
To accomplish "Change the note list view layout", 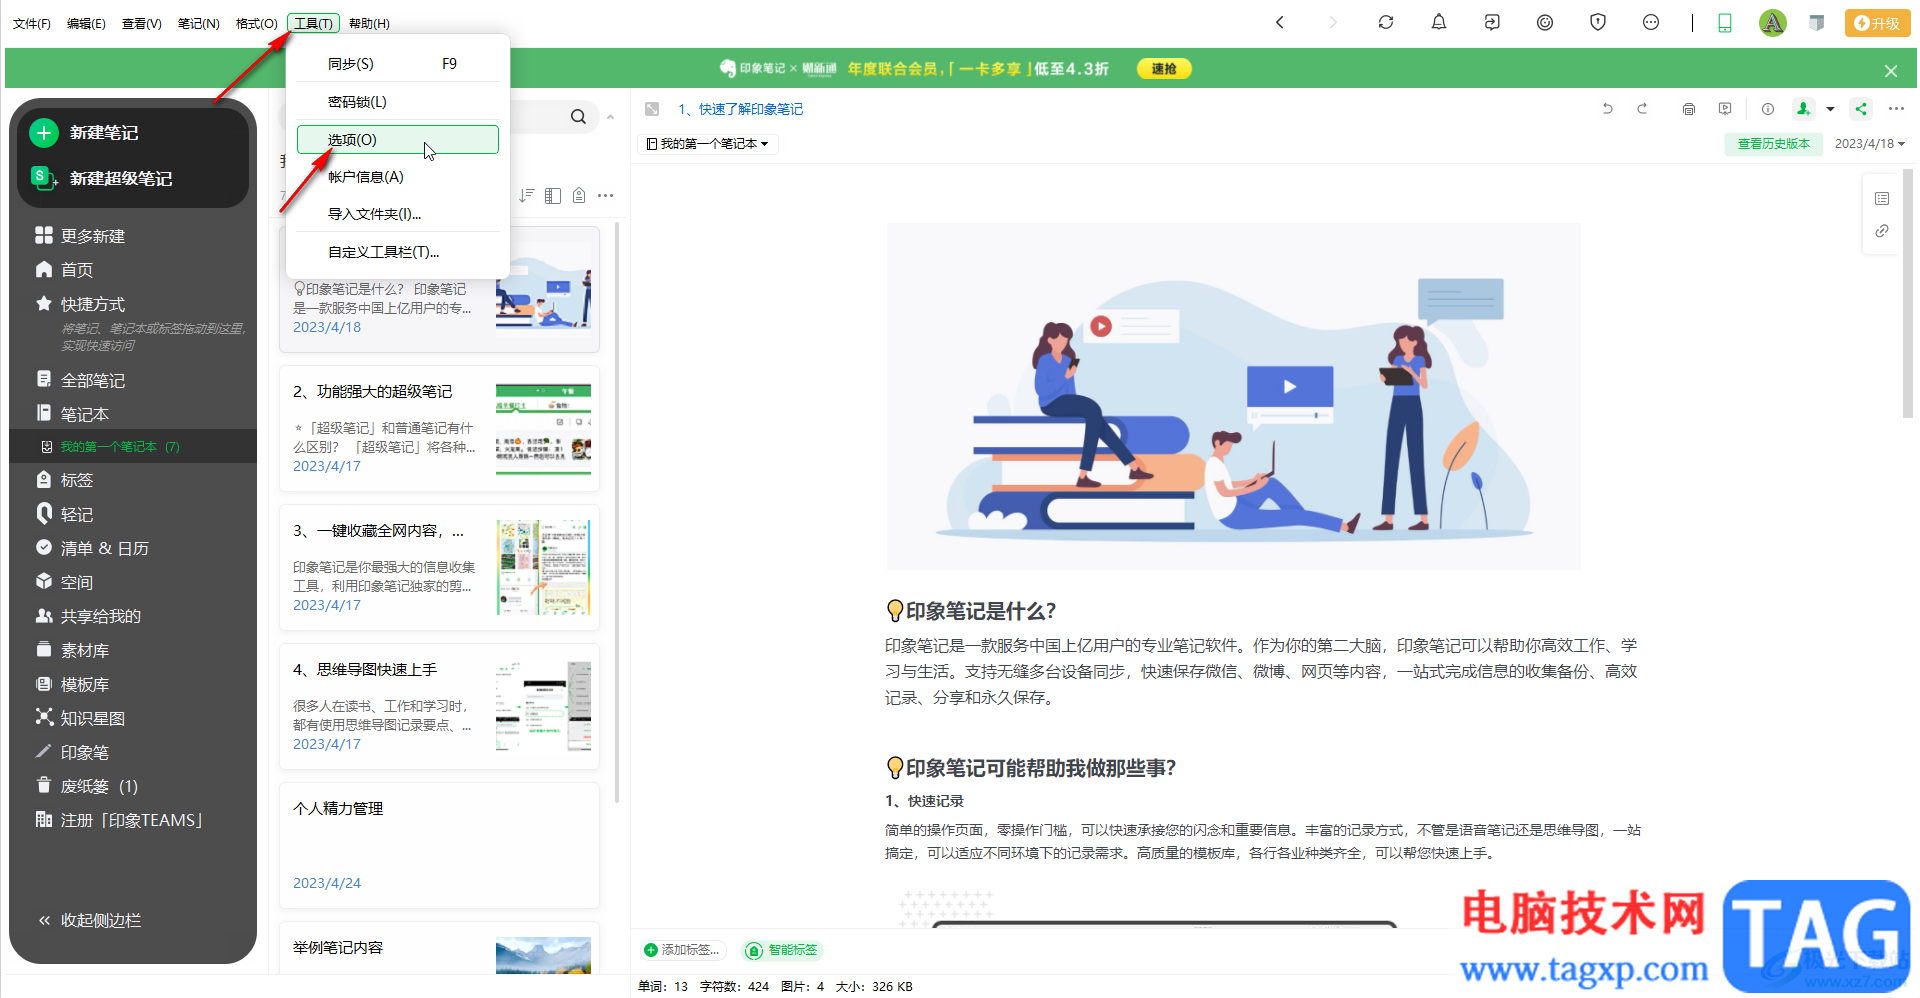I will tap(553, 195).
